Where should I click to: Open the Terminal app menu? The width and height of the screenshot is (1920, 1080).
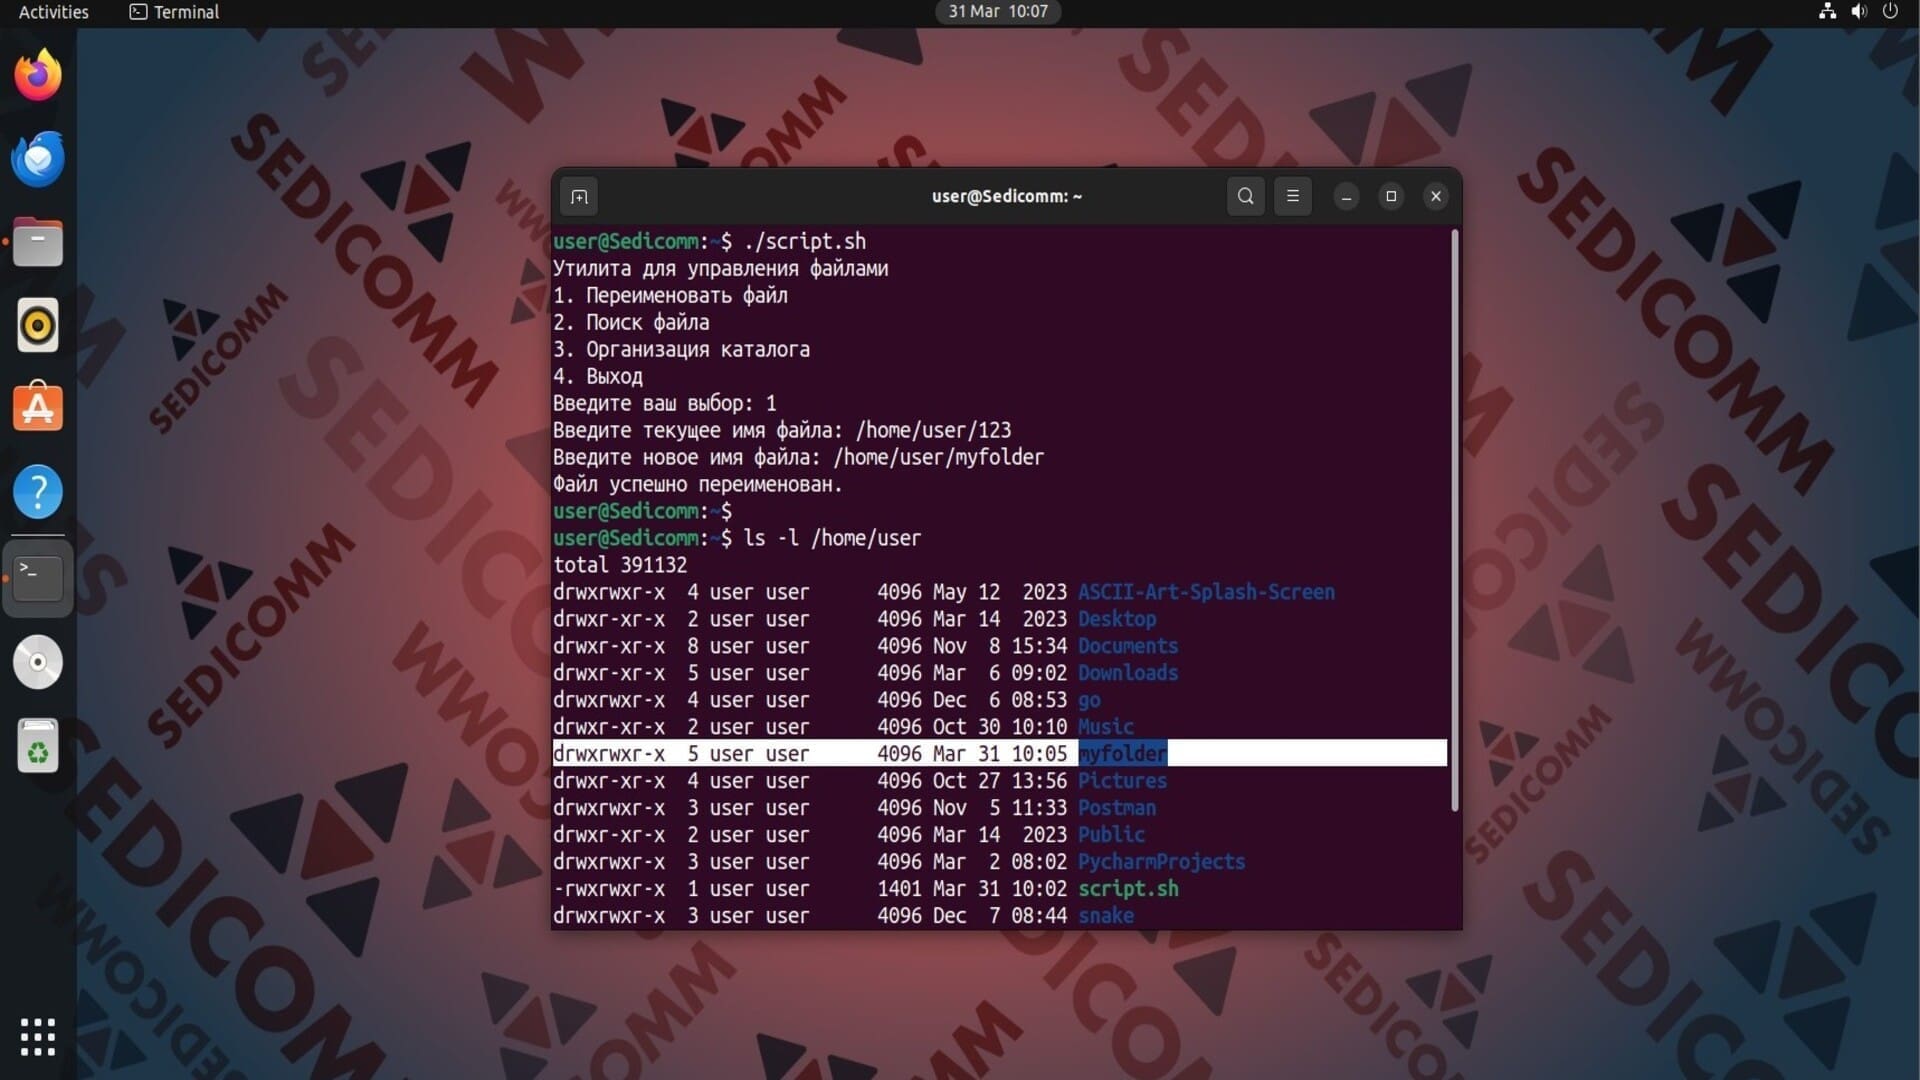175,12
